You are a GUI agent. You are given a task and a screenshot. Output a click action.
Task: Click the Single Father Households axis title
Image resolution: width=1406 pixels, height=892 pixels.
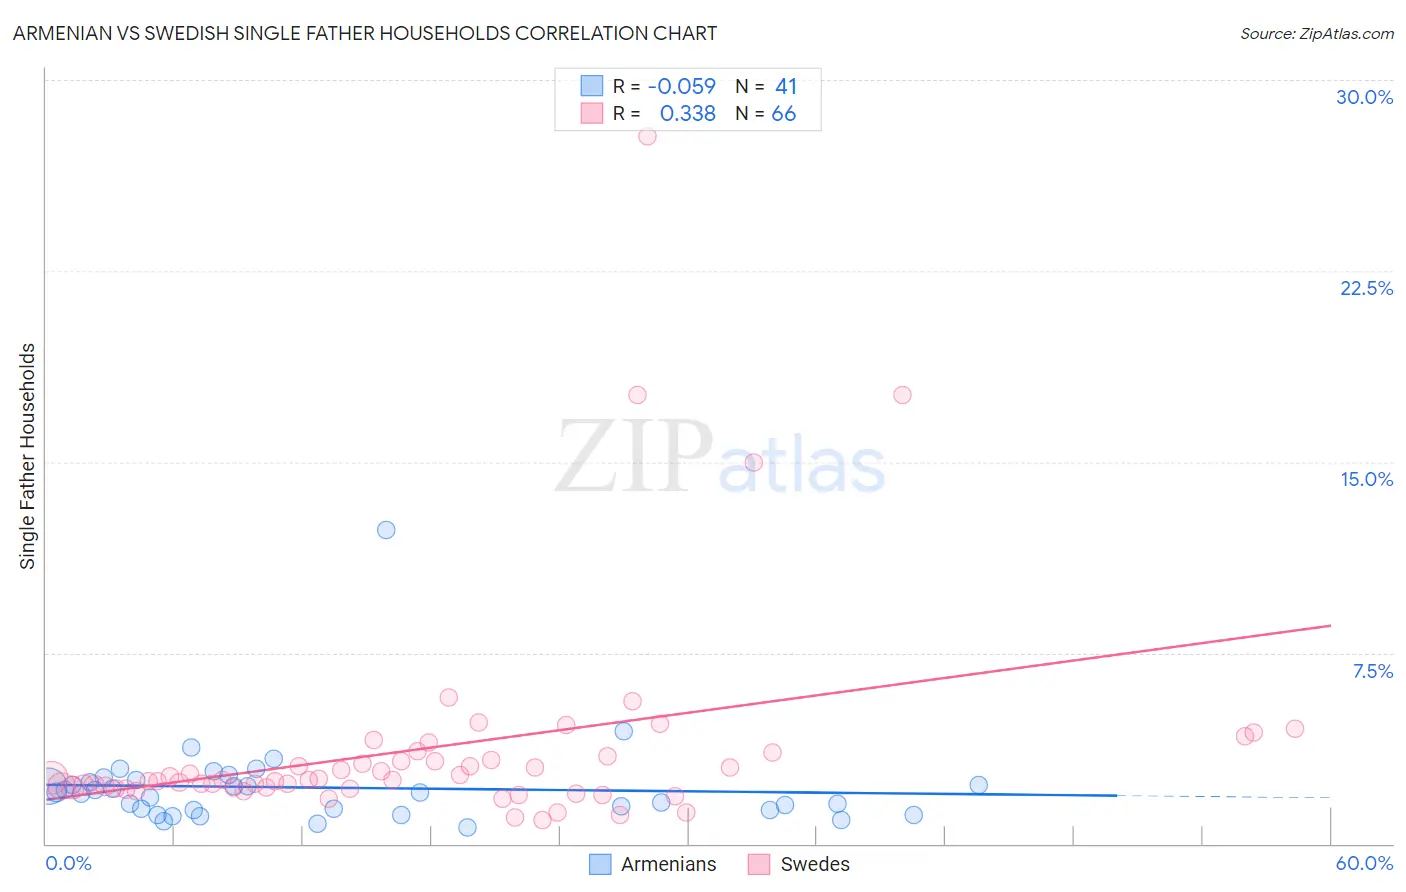coord(28,456)
